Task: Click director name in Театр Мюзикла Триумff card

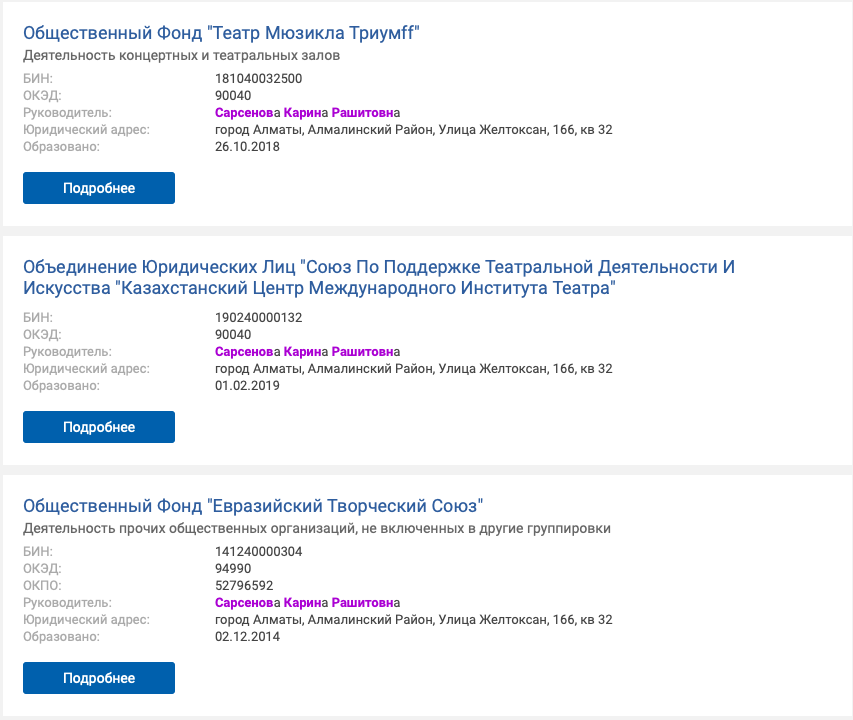Action: click(307, 113)
